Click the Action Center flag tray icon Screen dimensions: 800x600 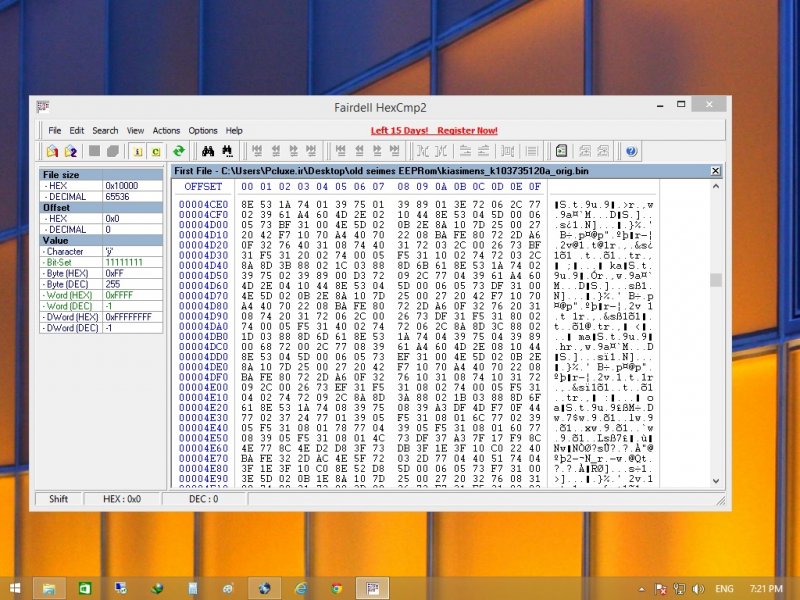pyautogui.click(x=661, y=589)
